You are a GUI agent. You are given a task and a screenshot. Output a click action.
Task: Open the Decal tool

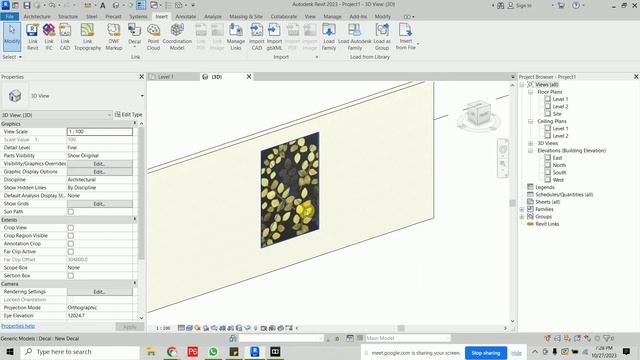point(134,35)
